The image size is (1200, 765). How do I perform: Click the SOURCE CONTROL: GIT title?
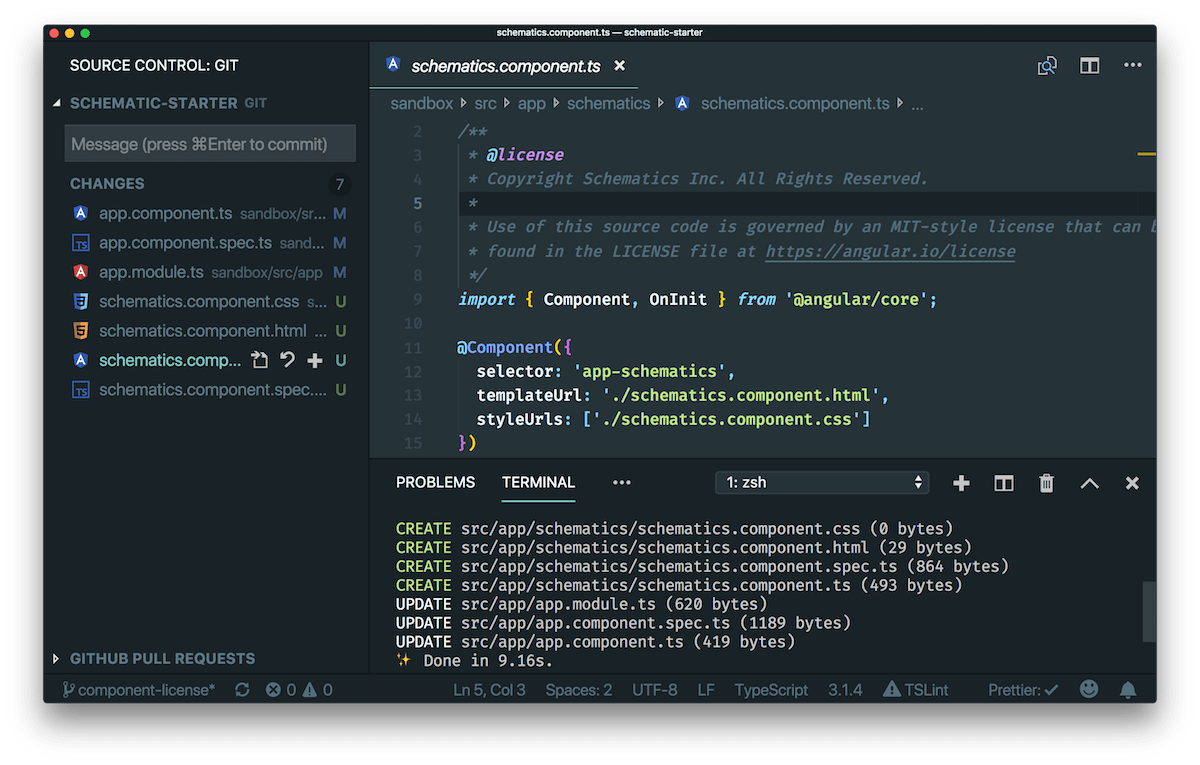154,66
